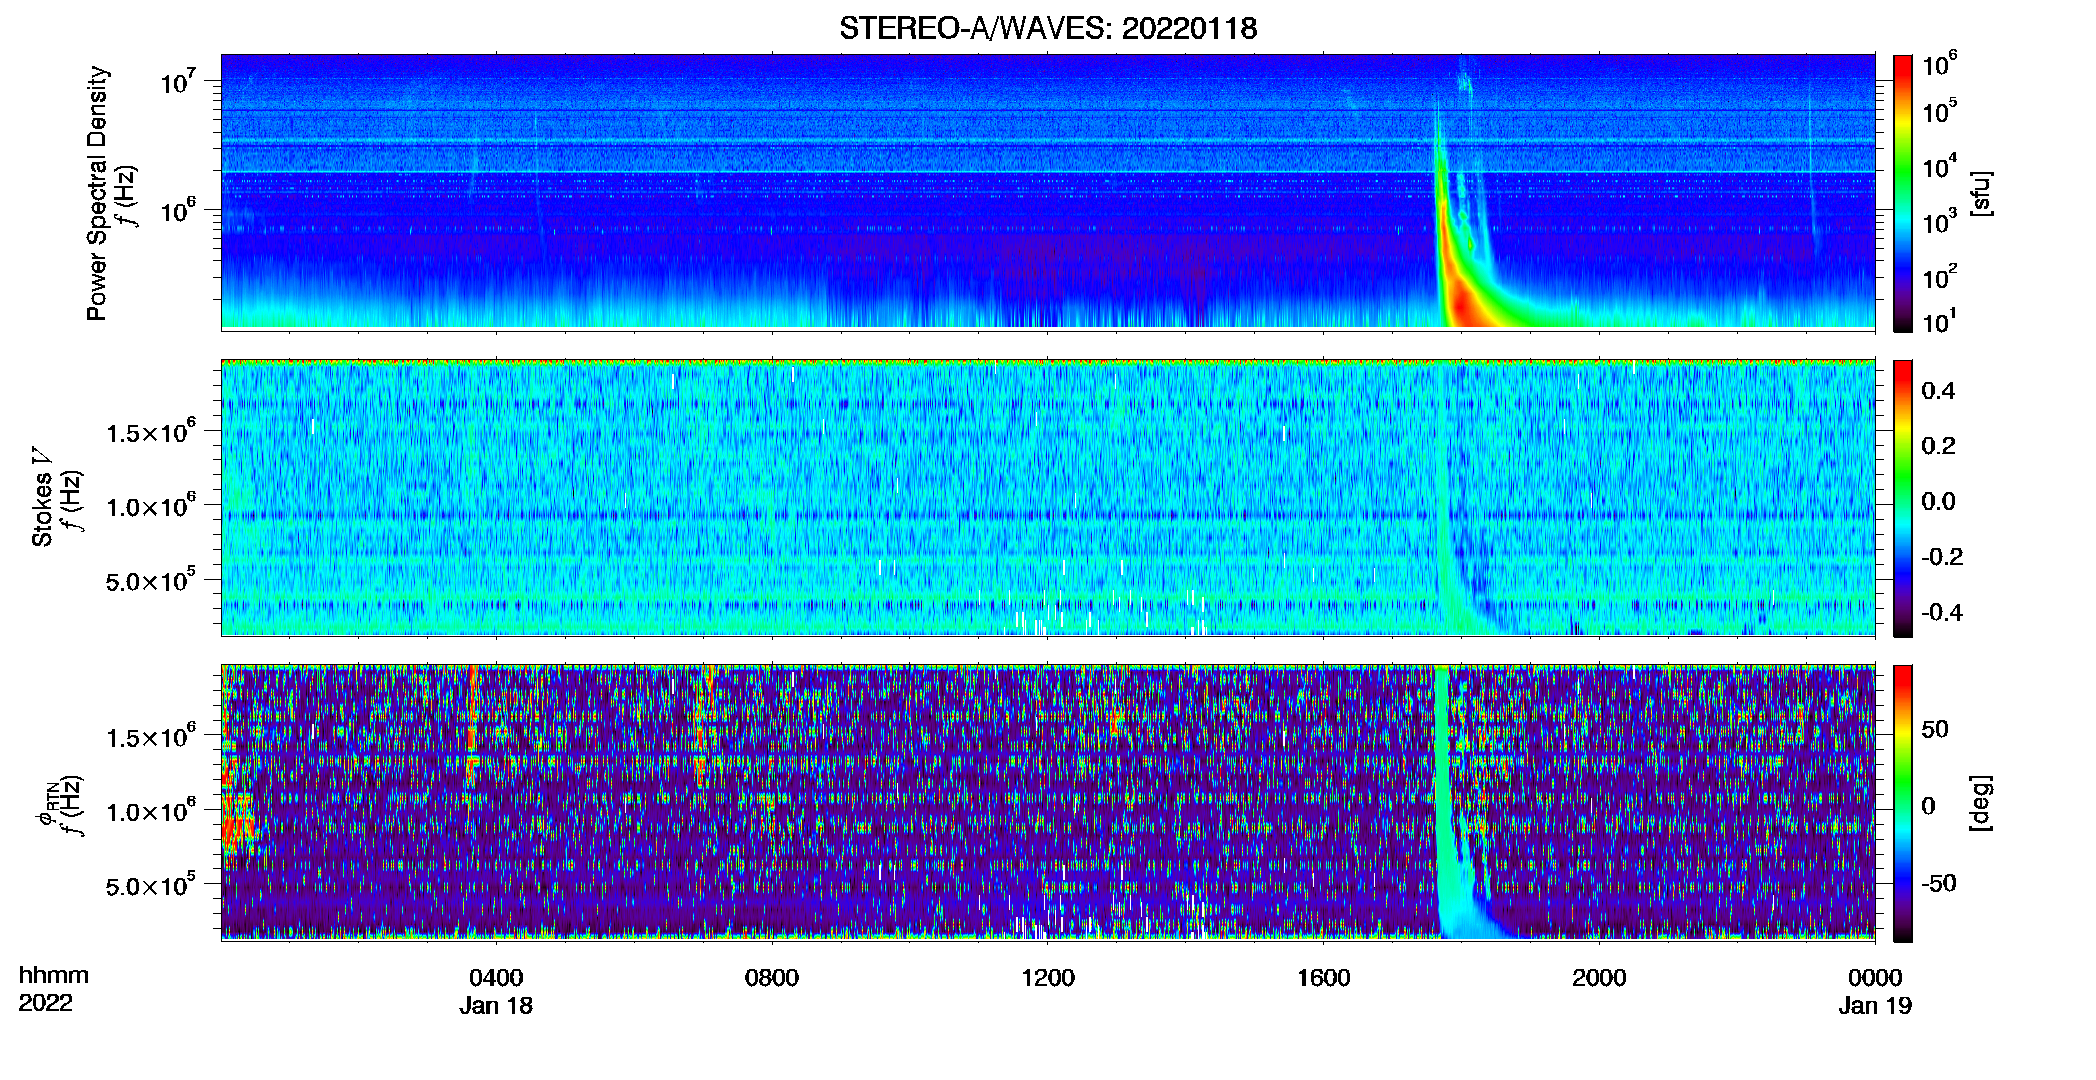
Task: Click the 0.4 Stokes V colorbar value
Action: click(1938, 391)
